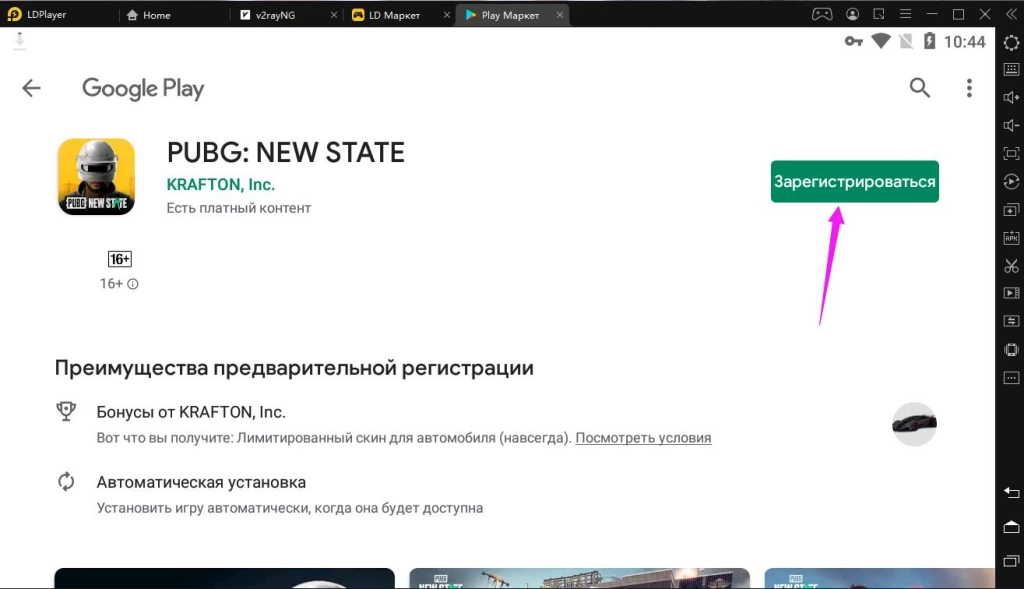
Task: Switch to the LD Маркет tab
Action: tap(393, 14)
